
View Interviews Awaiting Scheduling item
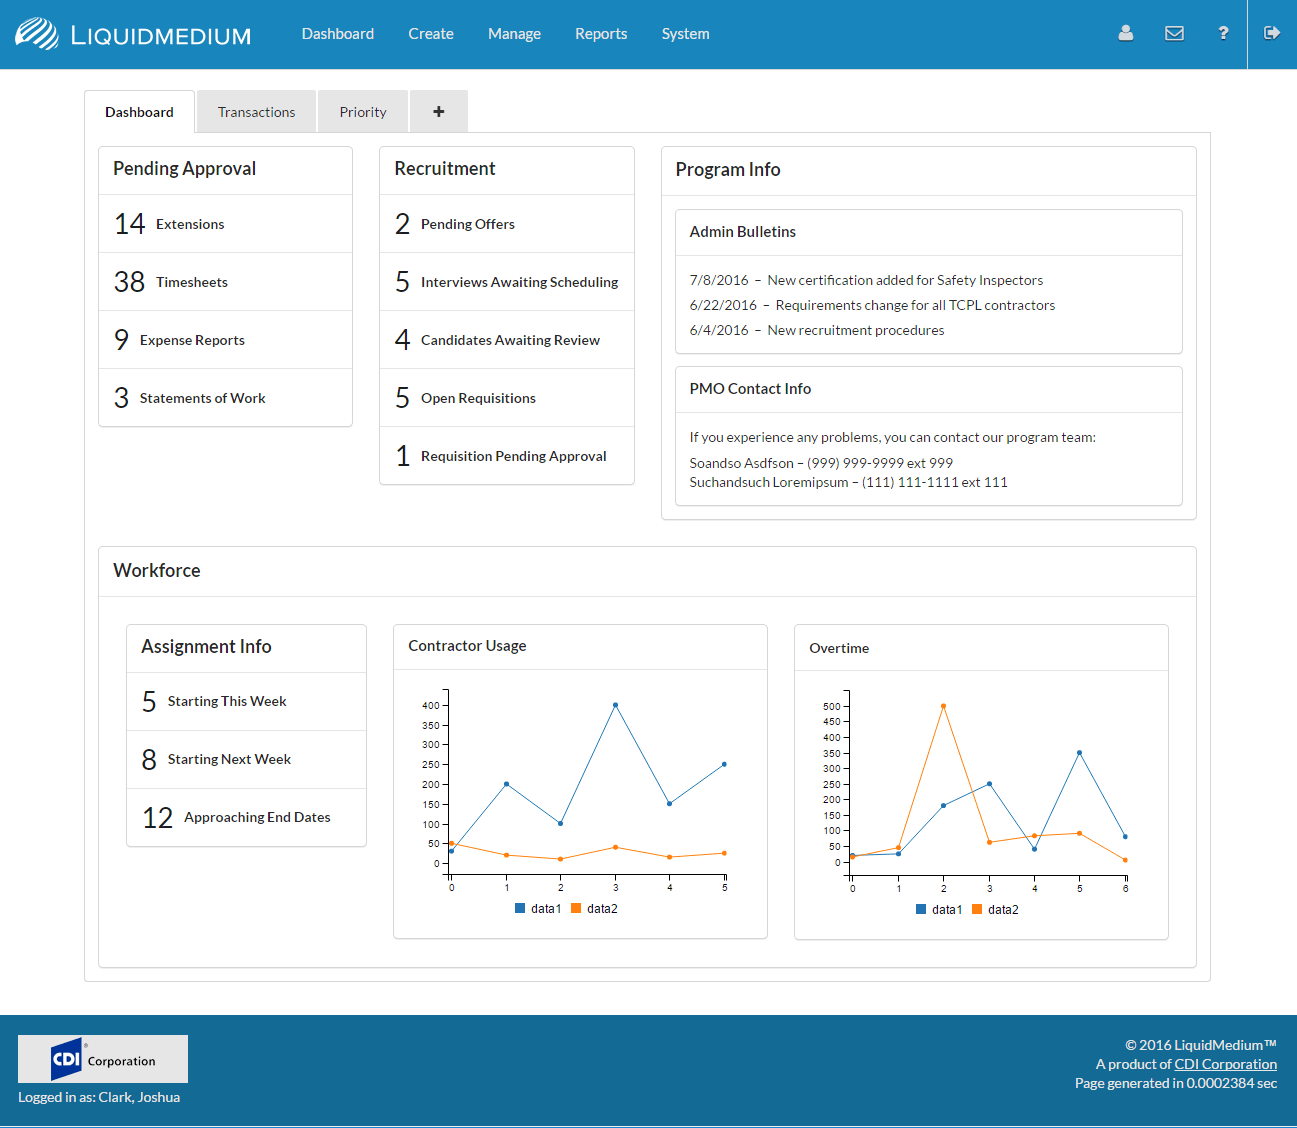[x=519, y=282]
